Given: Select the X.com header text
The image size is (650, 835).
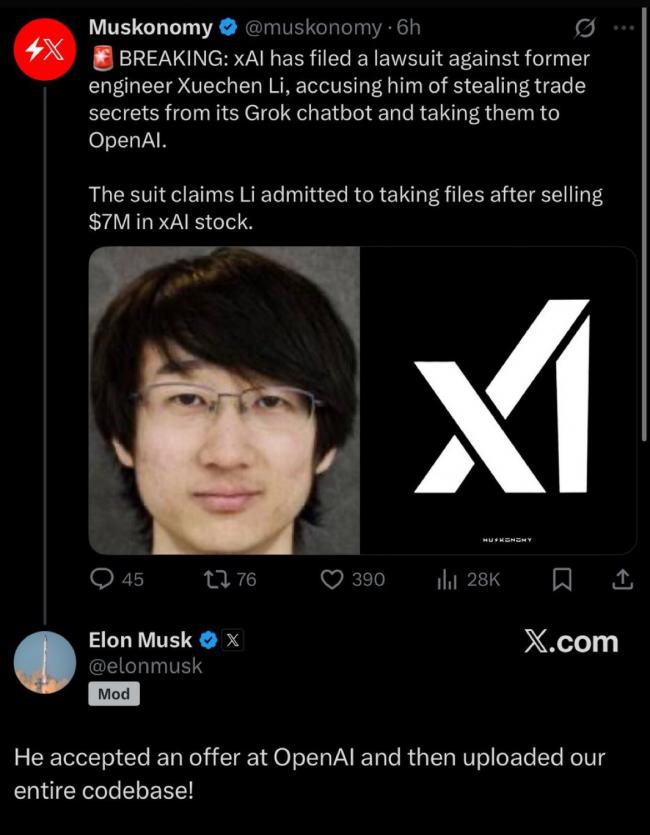Looking at the screenshot, I should [572, 642].
